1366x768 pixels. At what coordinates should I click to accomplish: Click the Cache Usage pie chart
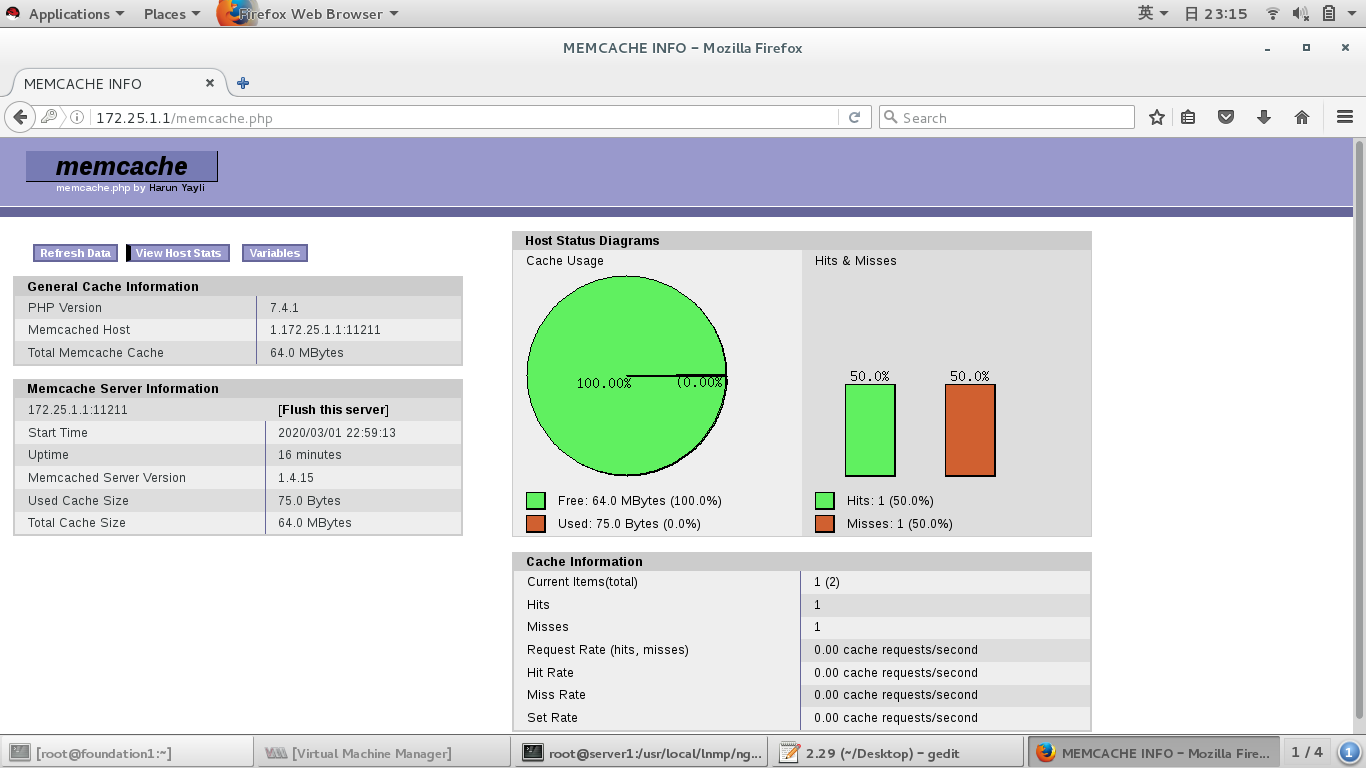tap(627, 376)
